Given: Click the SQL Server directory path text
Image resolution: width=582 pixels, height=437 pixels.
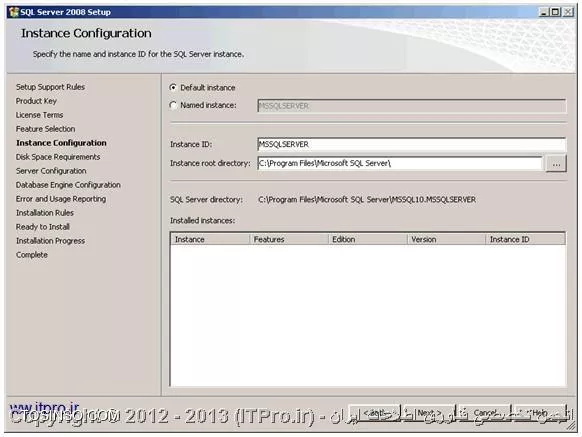Looking at the screenshot, I should click(367, 200).
